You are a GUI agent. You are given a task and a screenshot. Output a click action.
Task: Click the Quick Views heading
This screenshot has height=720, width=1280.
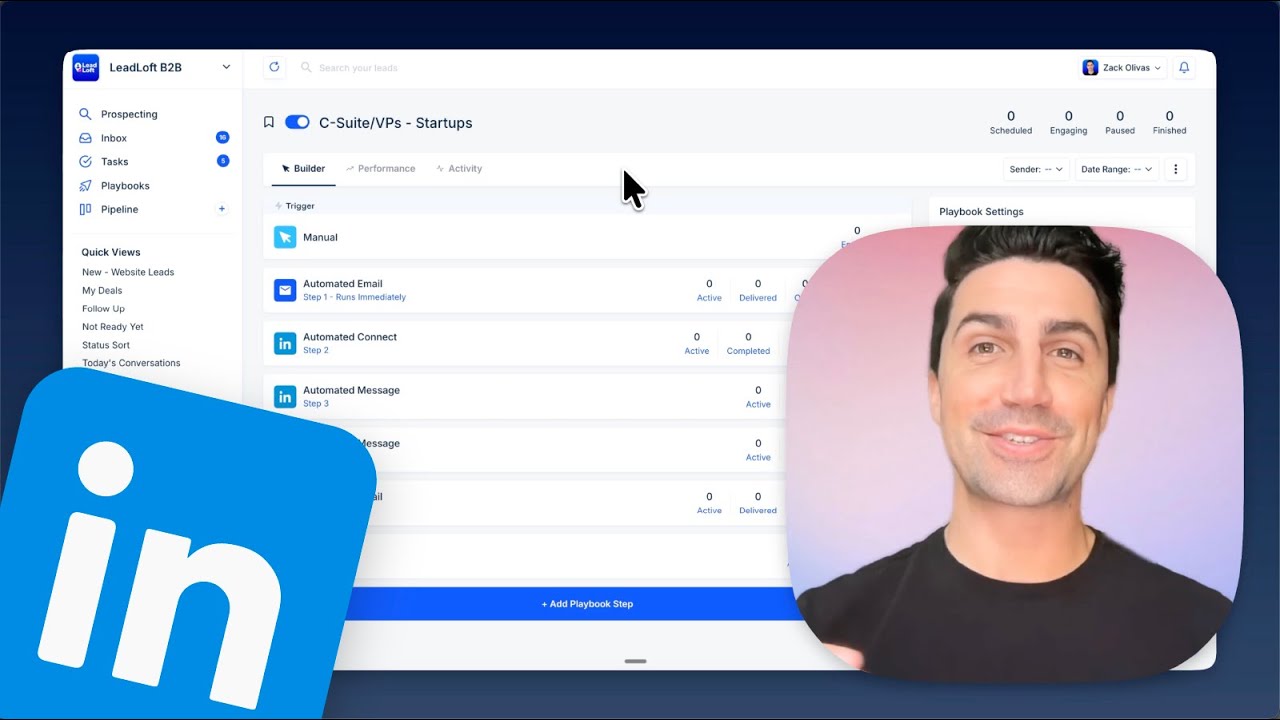[x=111, y=252]
